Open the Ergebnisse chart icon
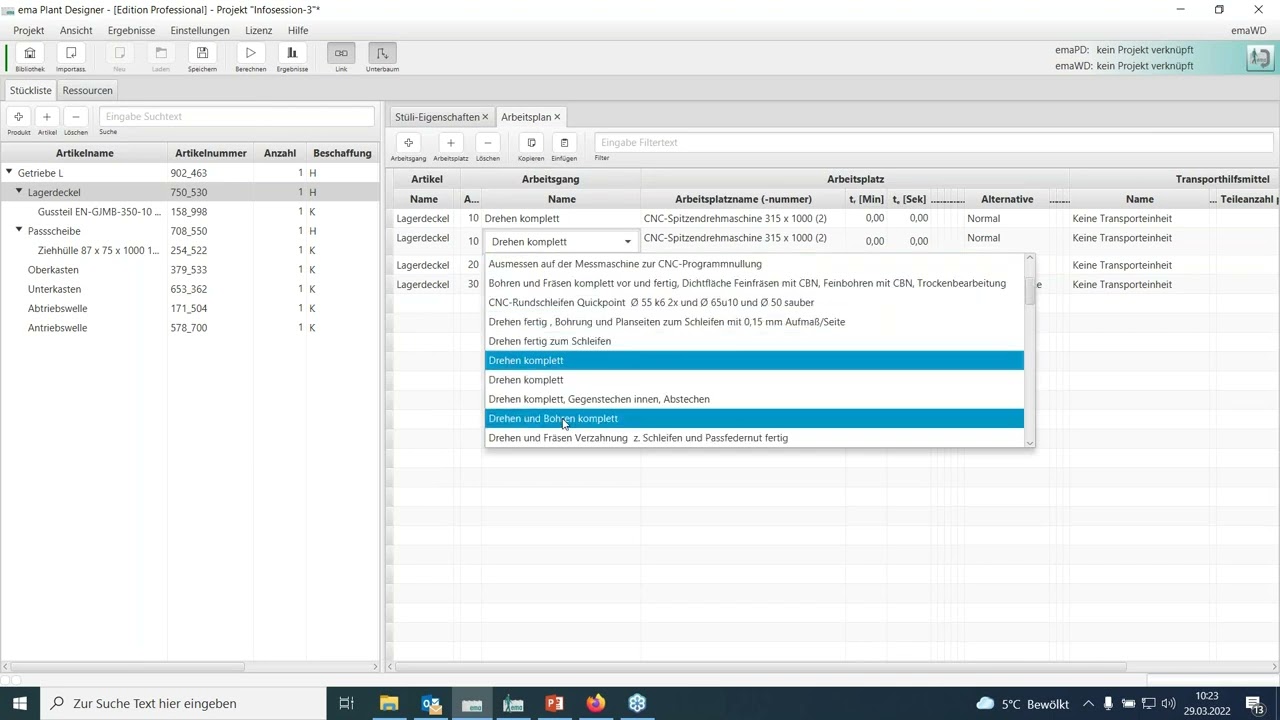The height and width of the screenshot is (720, 1280). [292, 54]
